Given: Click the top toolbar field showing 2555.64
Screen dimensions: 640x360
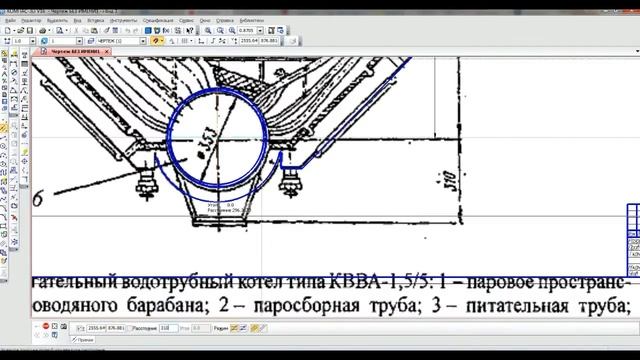Looking at the screenshot, I should tap(249, 41).
